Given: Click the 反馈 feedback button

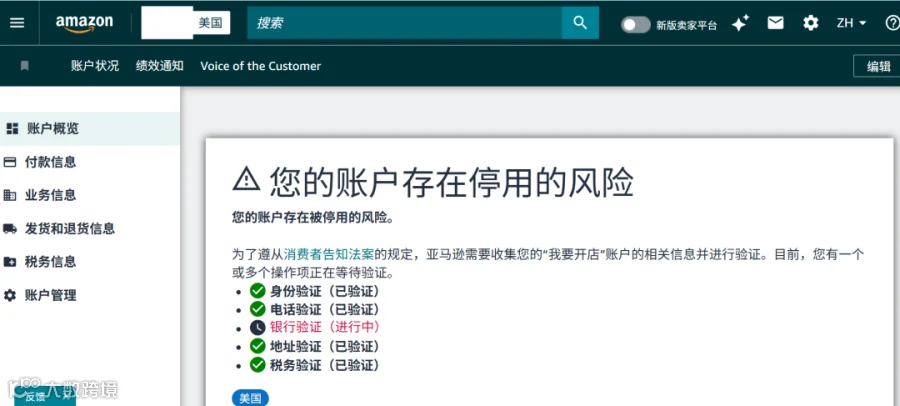Looking at the screenshot, I should (44, 396).
